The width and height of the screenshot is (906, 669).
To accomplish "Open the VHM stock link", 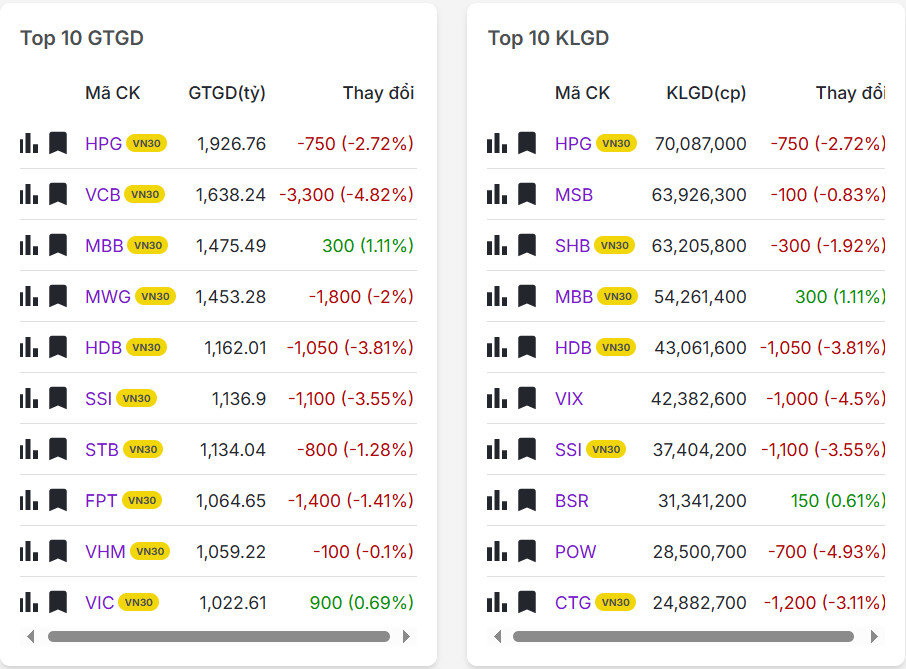I will tap(104, 551).
